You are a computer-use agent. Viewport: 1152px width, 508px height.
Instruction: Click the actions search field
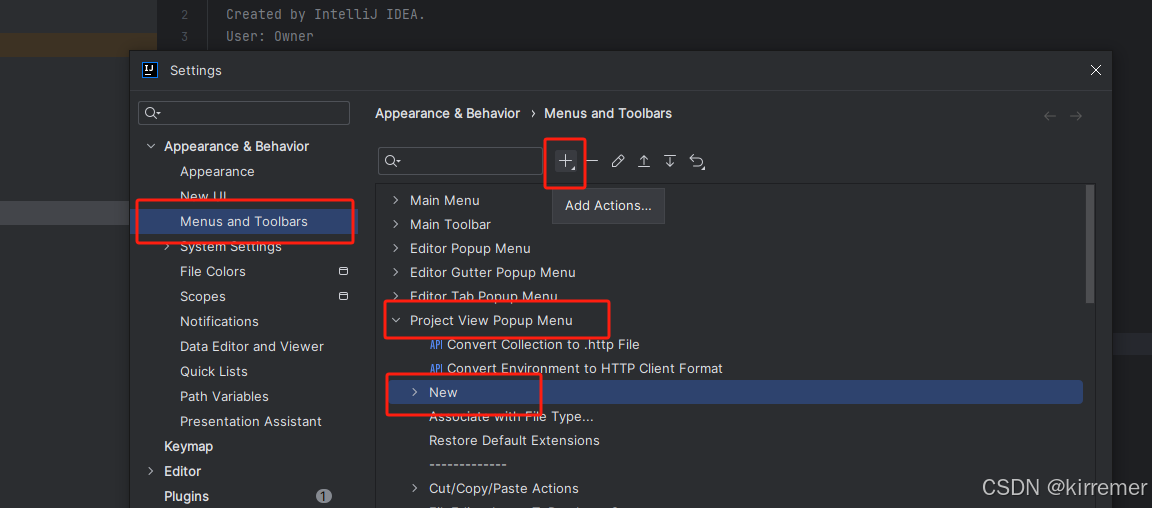tap(460, 161)
